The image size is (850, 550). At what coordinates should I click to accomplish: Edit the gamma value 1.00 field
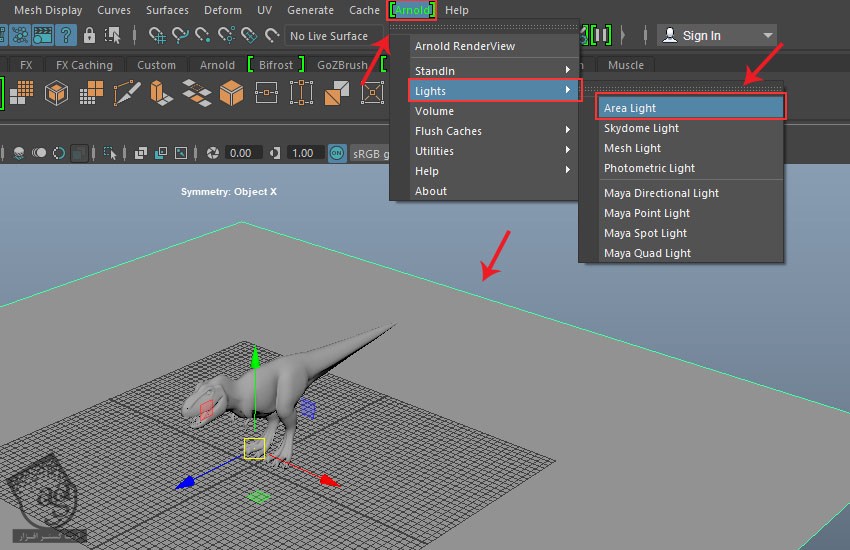tap(304, 153)
